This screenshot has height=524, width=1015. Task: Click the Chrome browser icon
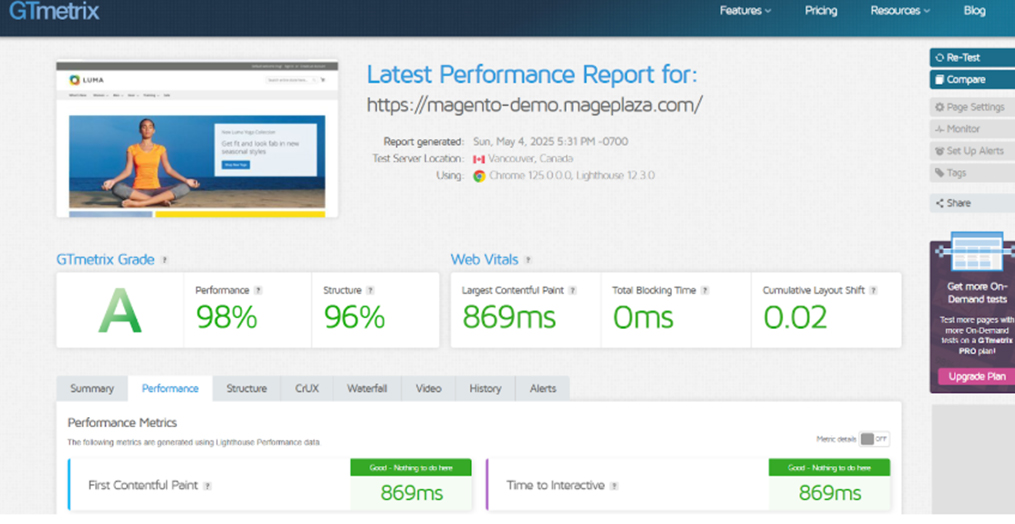coord(479,176)
